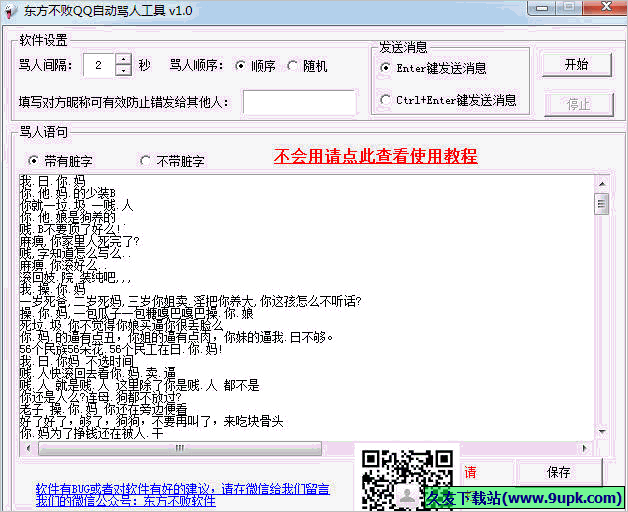This screenshot has width=628, height=512.
Task: Click the vertical scrollbar up arrow
Action: point(602,184)
